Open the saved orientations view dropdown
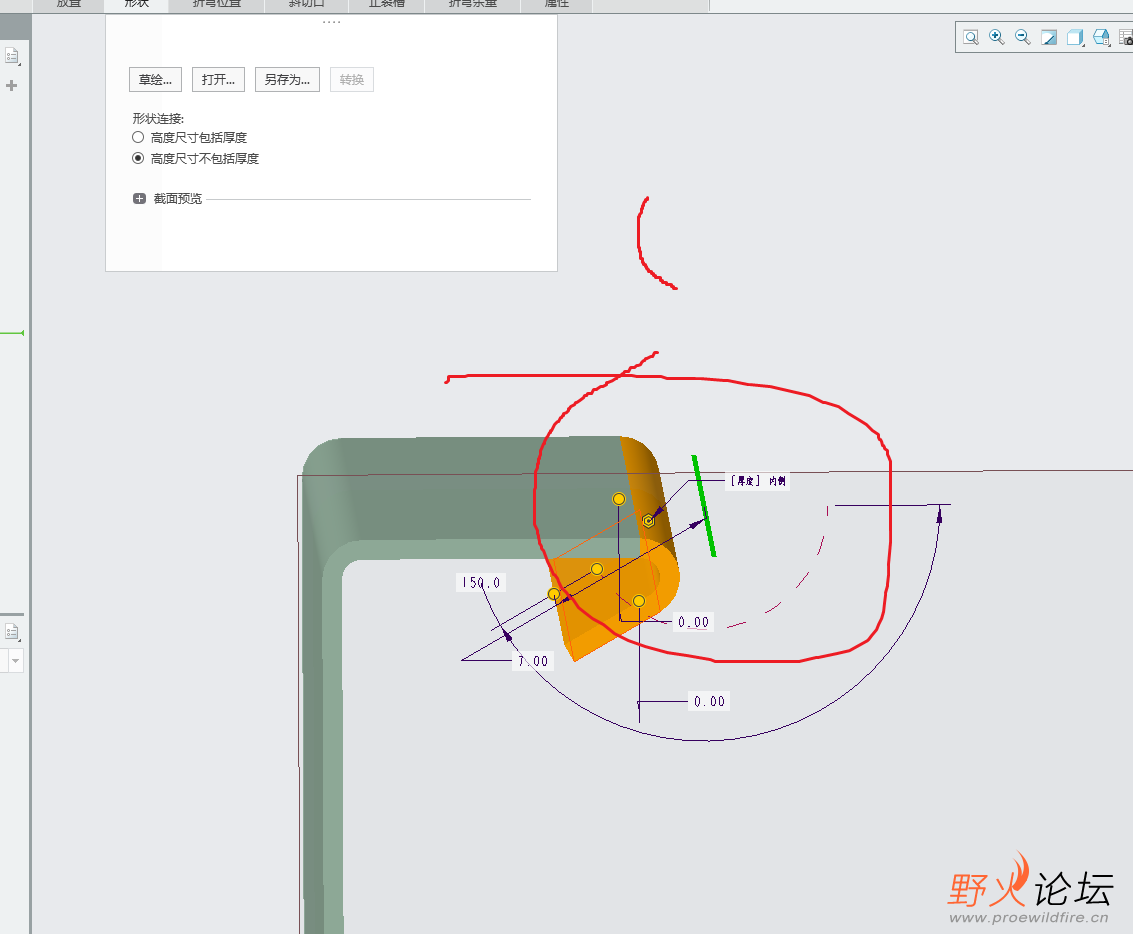The width and height of the screenshot is (1133, 934). [x=1101, y=37]
